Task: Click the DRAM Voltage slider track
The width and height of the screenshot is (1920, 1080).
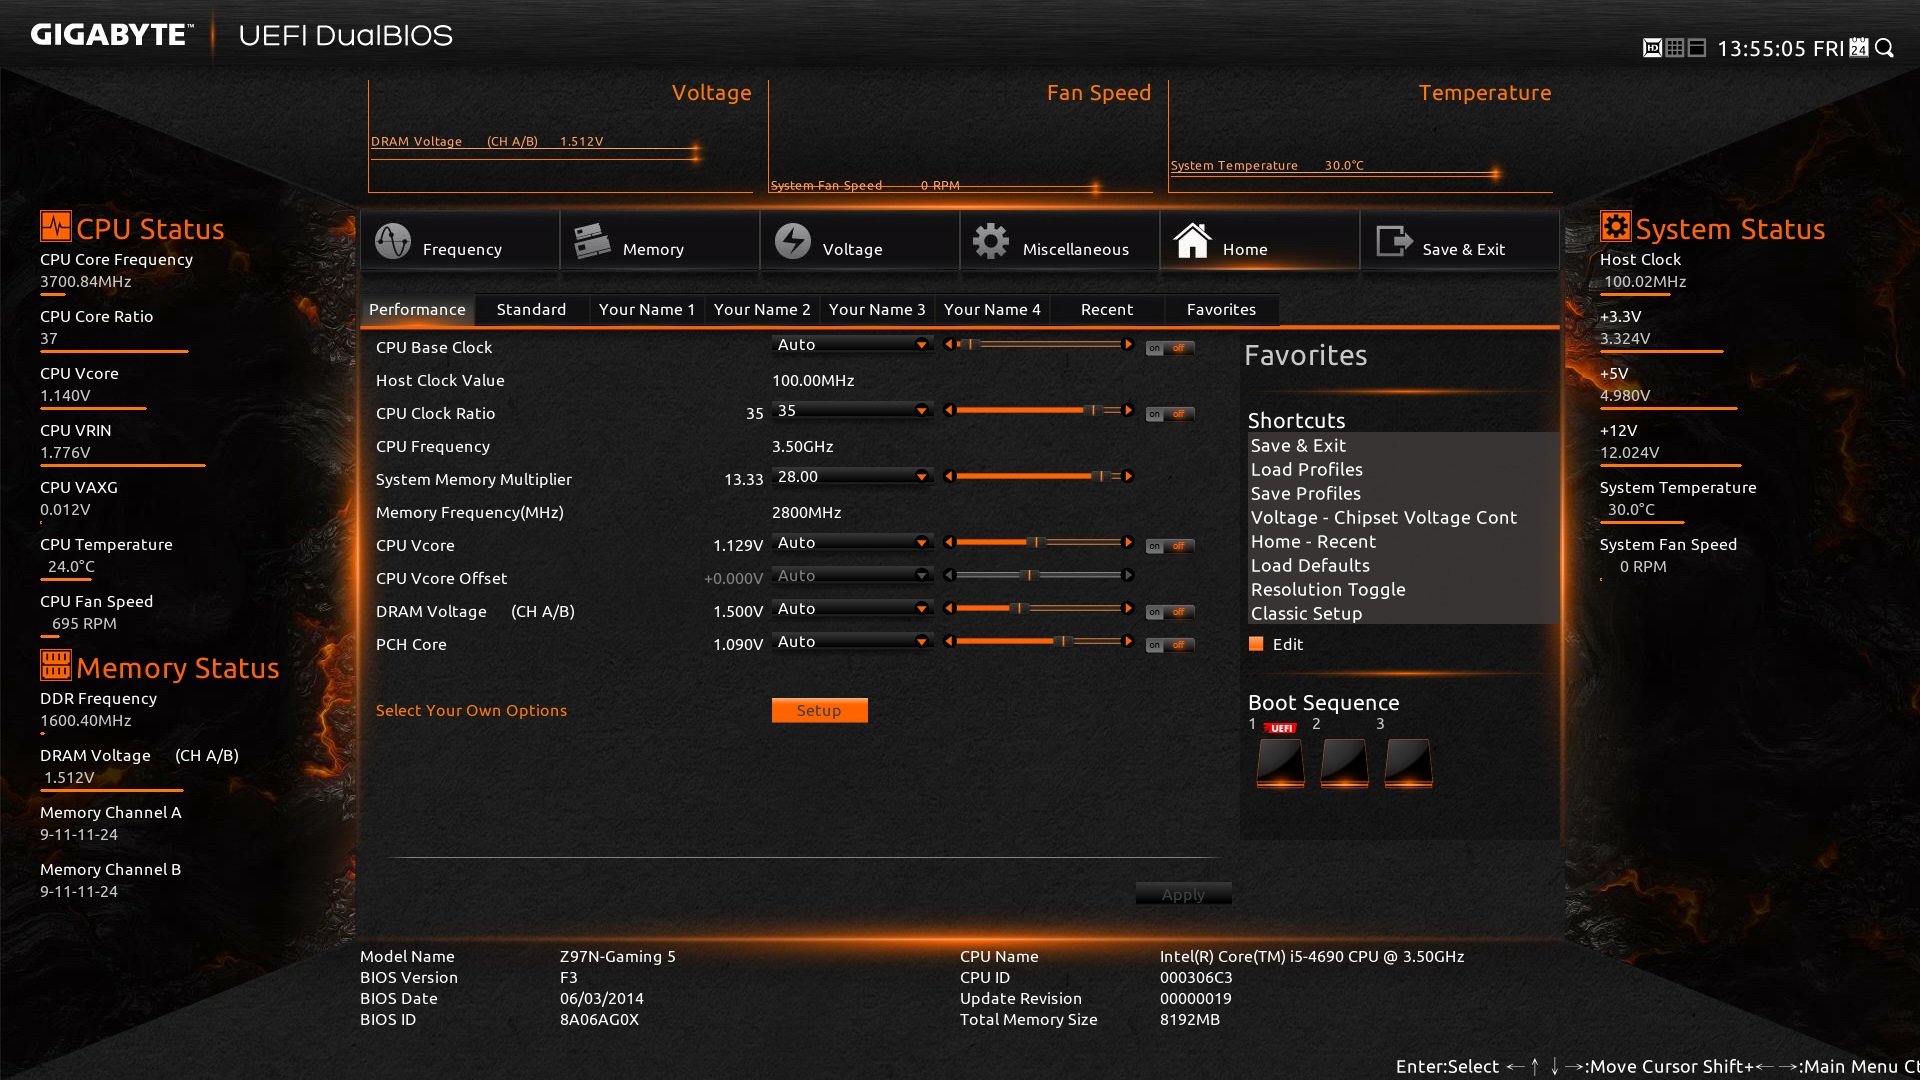Action: point(1038,608)
